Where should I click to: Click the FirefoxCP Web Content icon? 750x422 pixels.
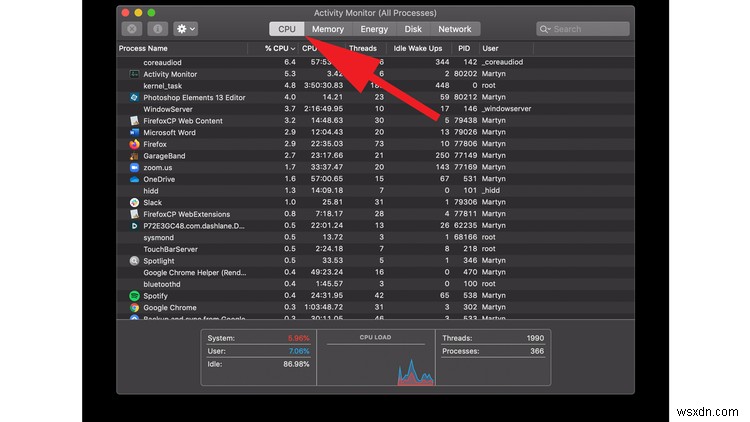pos(134,121)
